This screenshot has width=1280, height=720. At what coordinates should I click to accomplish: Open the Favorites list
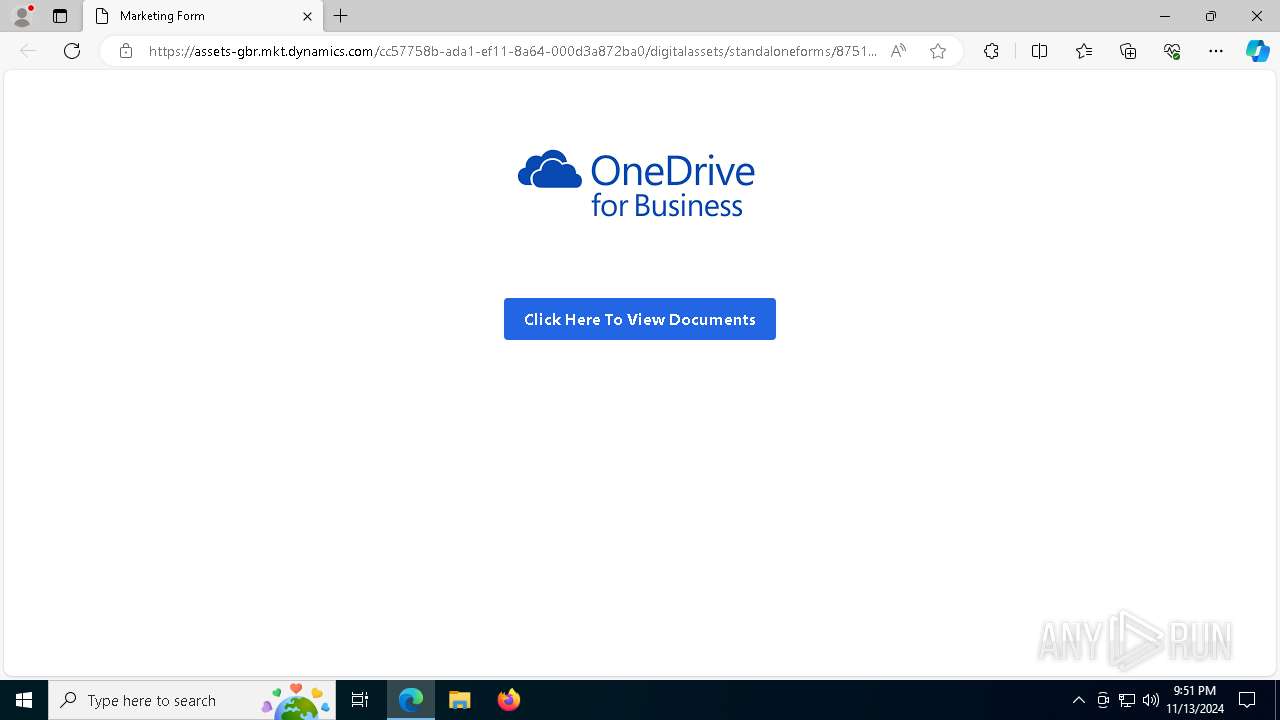pyautogui.click(x=1084, y=51)
